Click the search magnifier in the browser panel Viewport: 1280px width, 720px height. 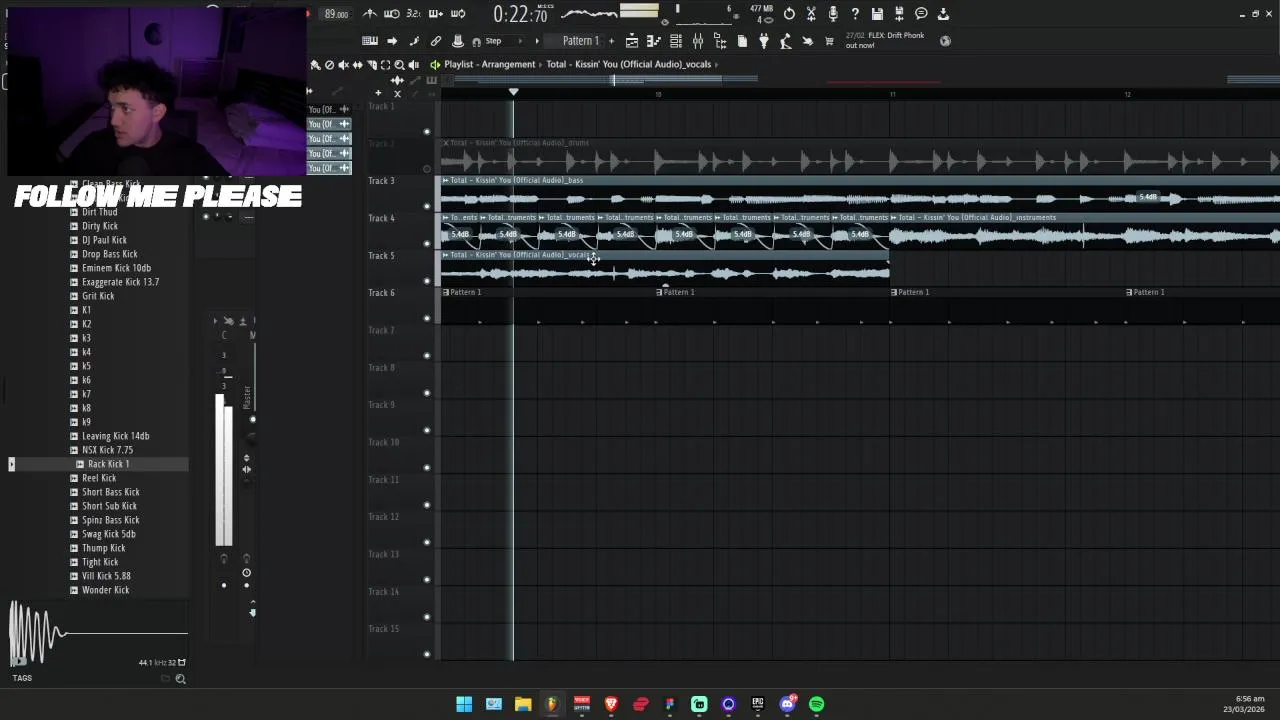180,679
